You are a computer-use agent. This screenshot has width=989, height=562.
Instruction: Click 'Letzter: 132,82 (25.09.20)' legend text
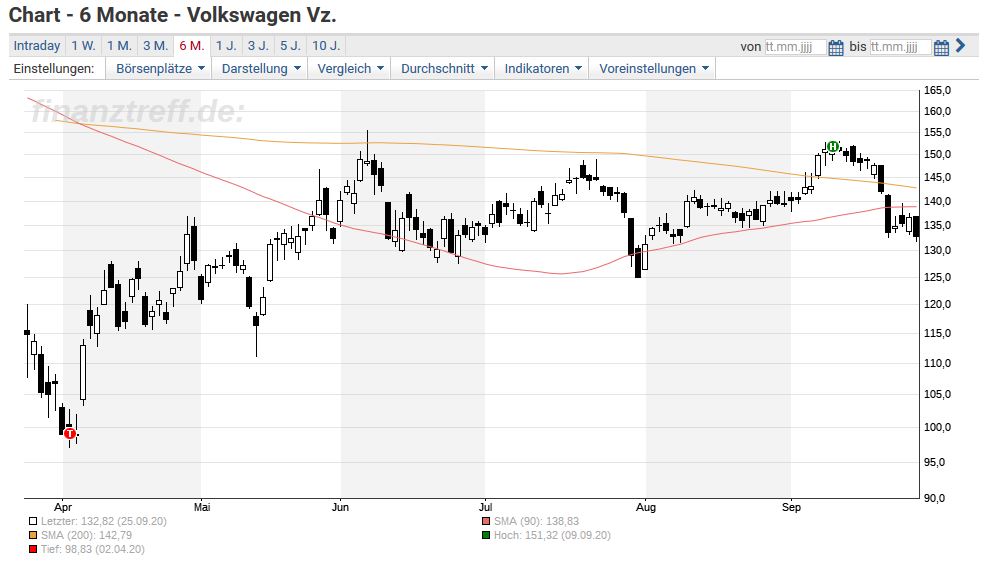click(103, 522)
